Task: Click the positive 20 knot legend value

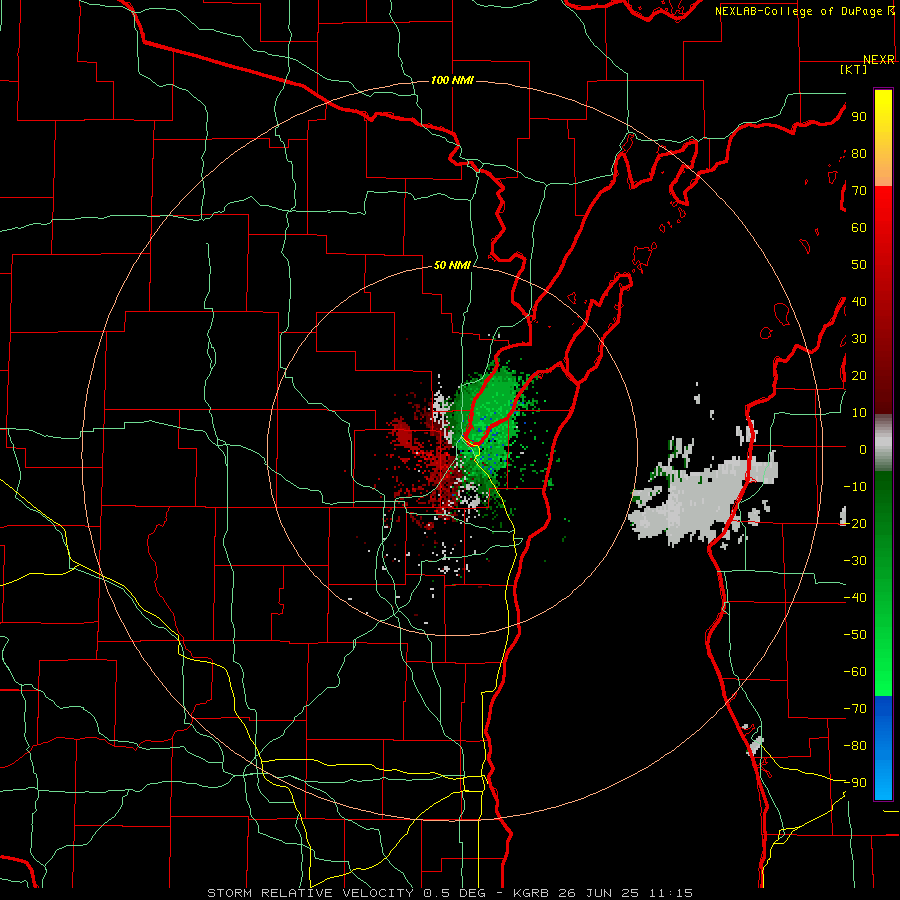Action: point(859,375)
